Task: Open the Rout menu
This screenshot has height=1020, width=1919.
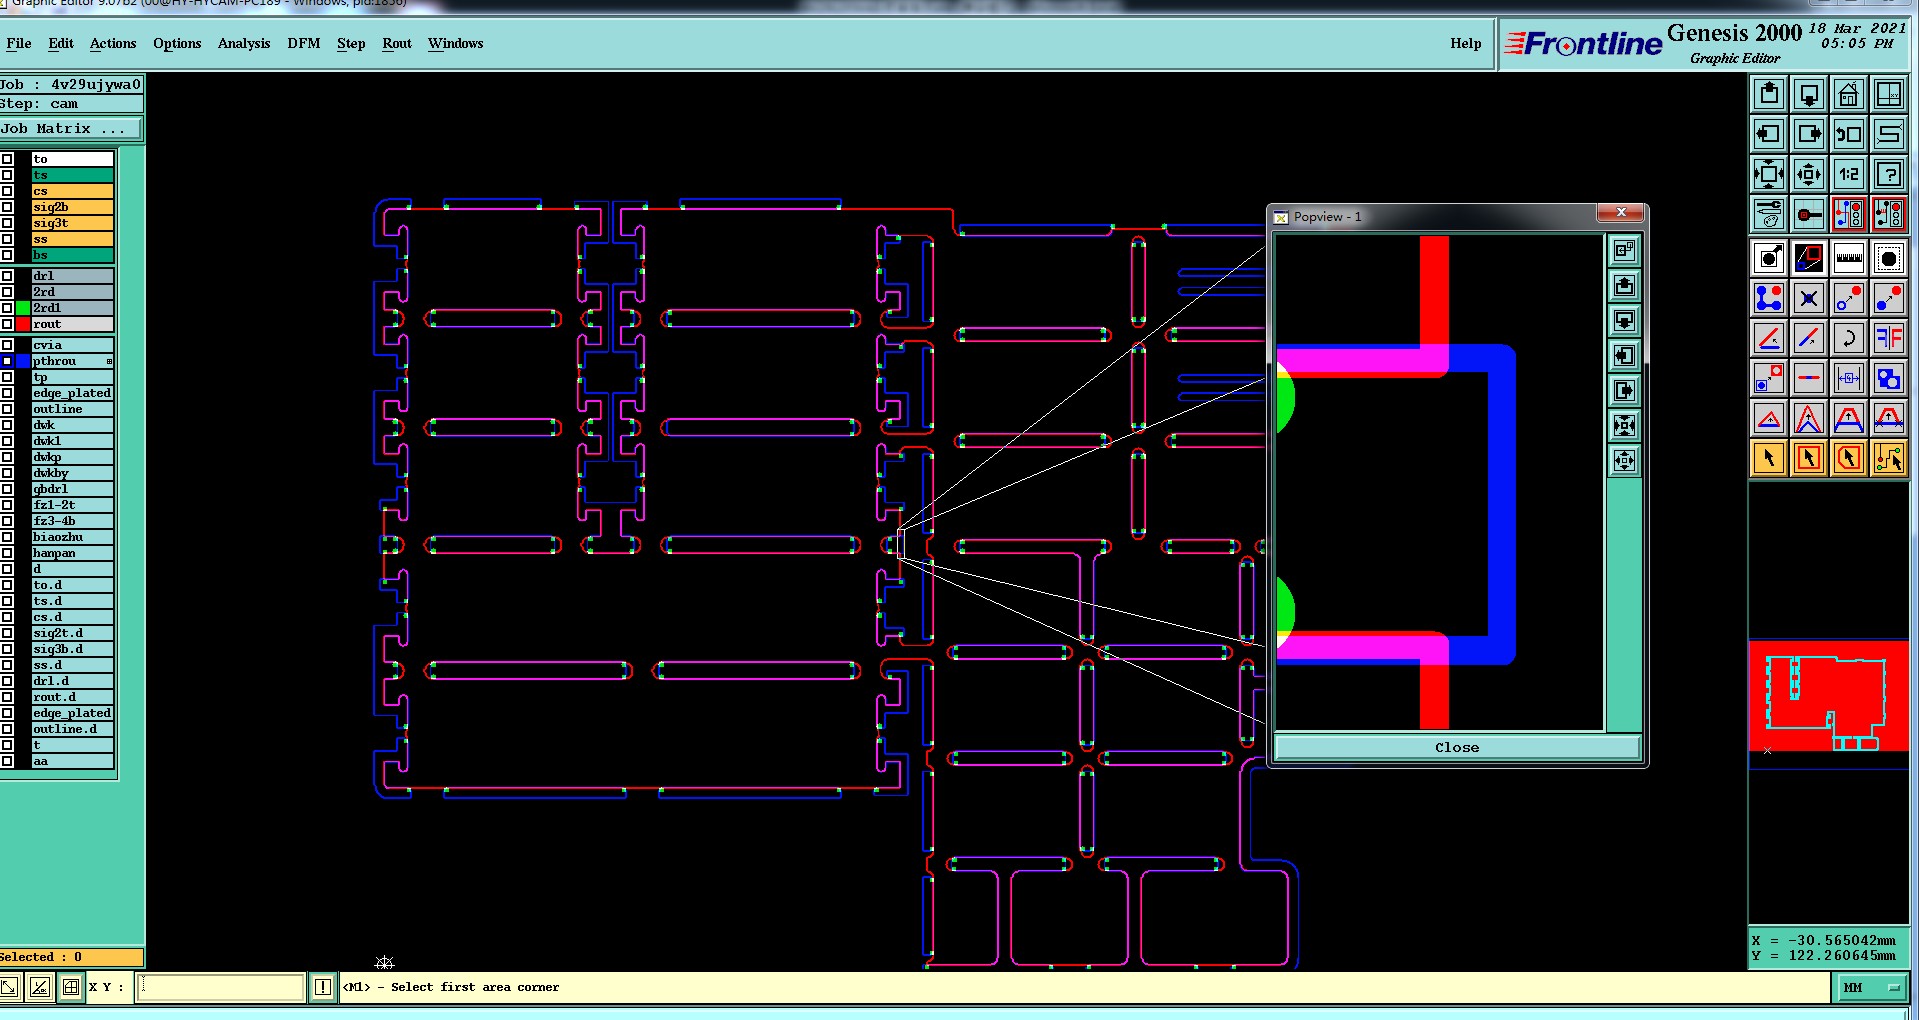Action: coord(397,43)
